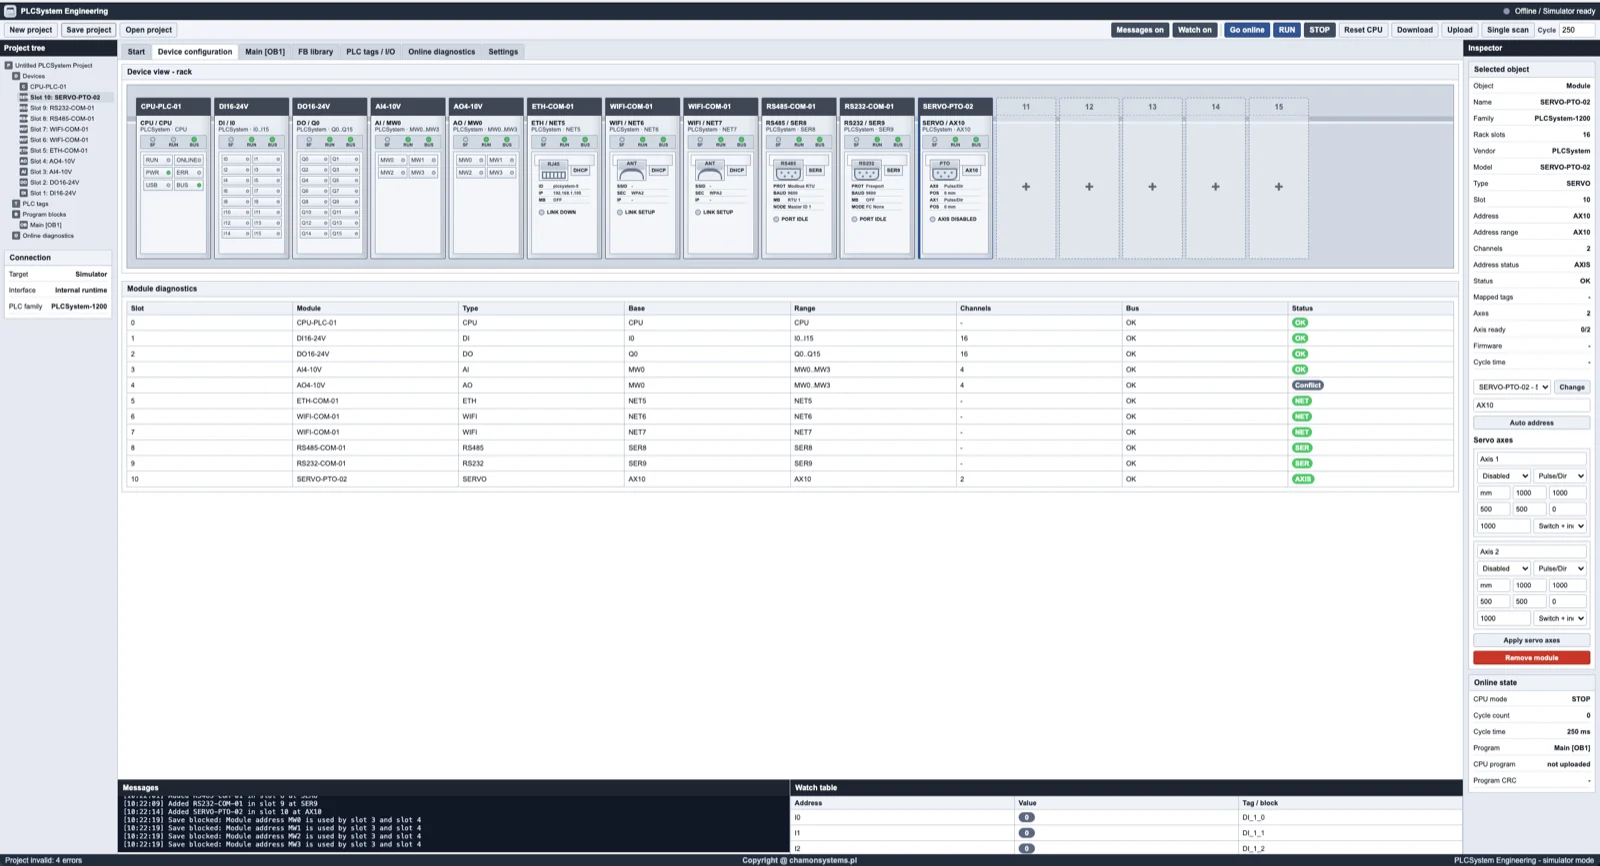The width and height of the screenshot is (1600, 866).
Task: Click the Slot 2 DO16-24V tree icon
Action: [24, 182]
